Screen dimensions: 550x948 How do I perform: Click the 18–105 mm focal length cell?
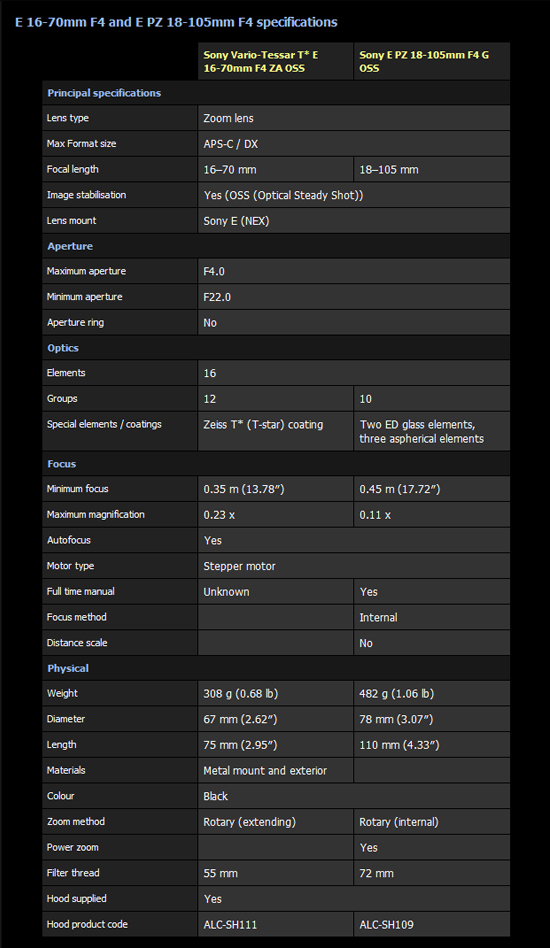tap(432, 170)
